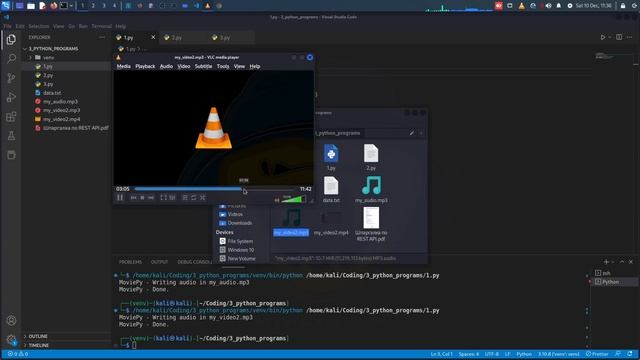
Task: Toggle the VLC playlist view
Action: pos(185,198)
